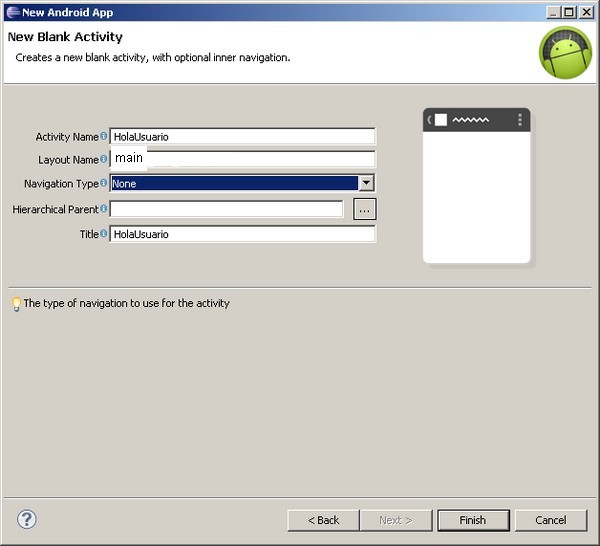
Task: Open the Navigation Type dropdown arrow
Action: 366,183
